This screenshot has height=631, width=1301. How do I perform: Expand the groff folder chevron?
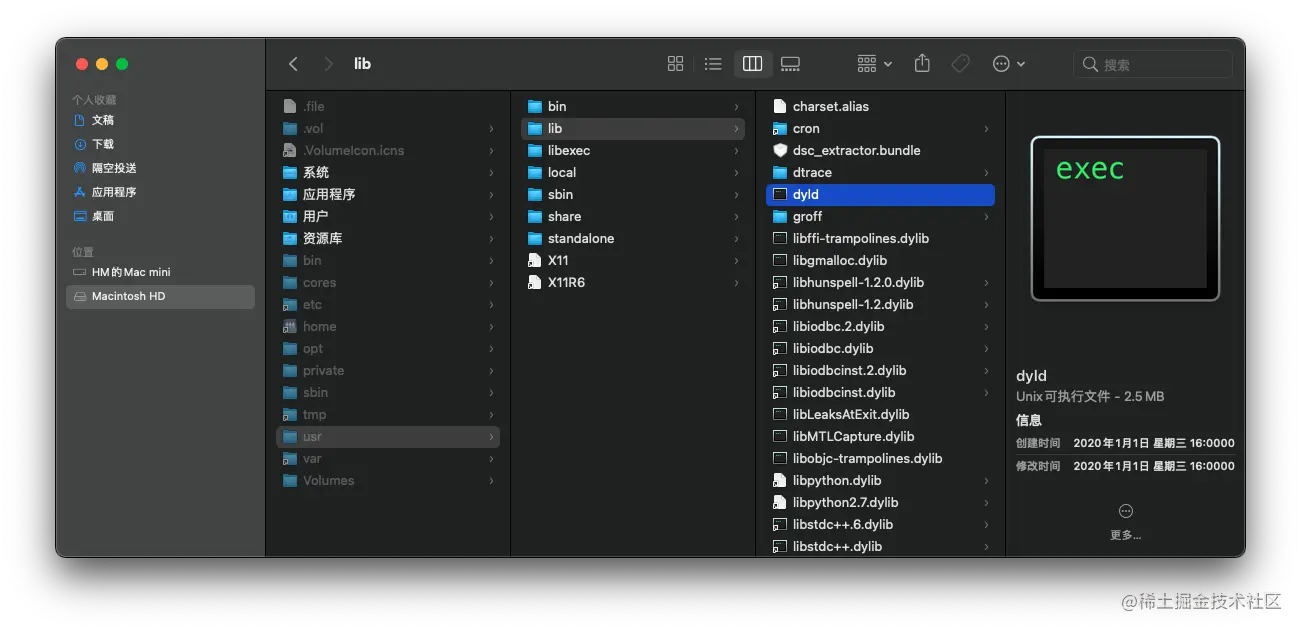click(x=986, y=216)
